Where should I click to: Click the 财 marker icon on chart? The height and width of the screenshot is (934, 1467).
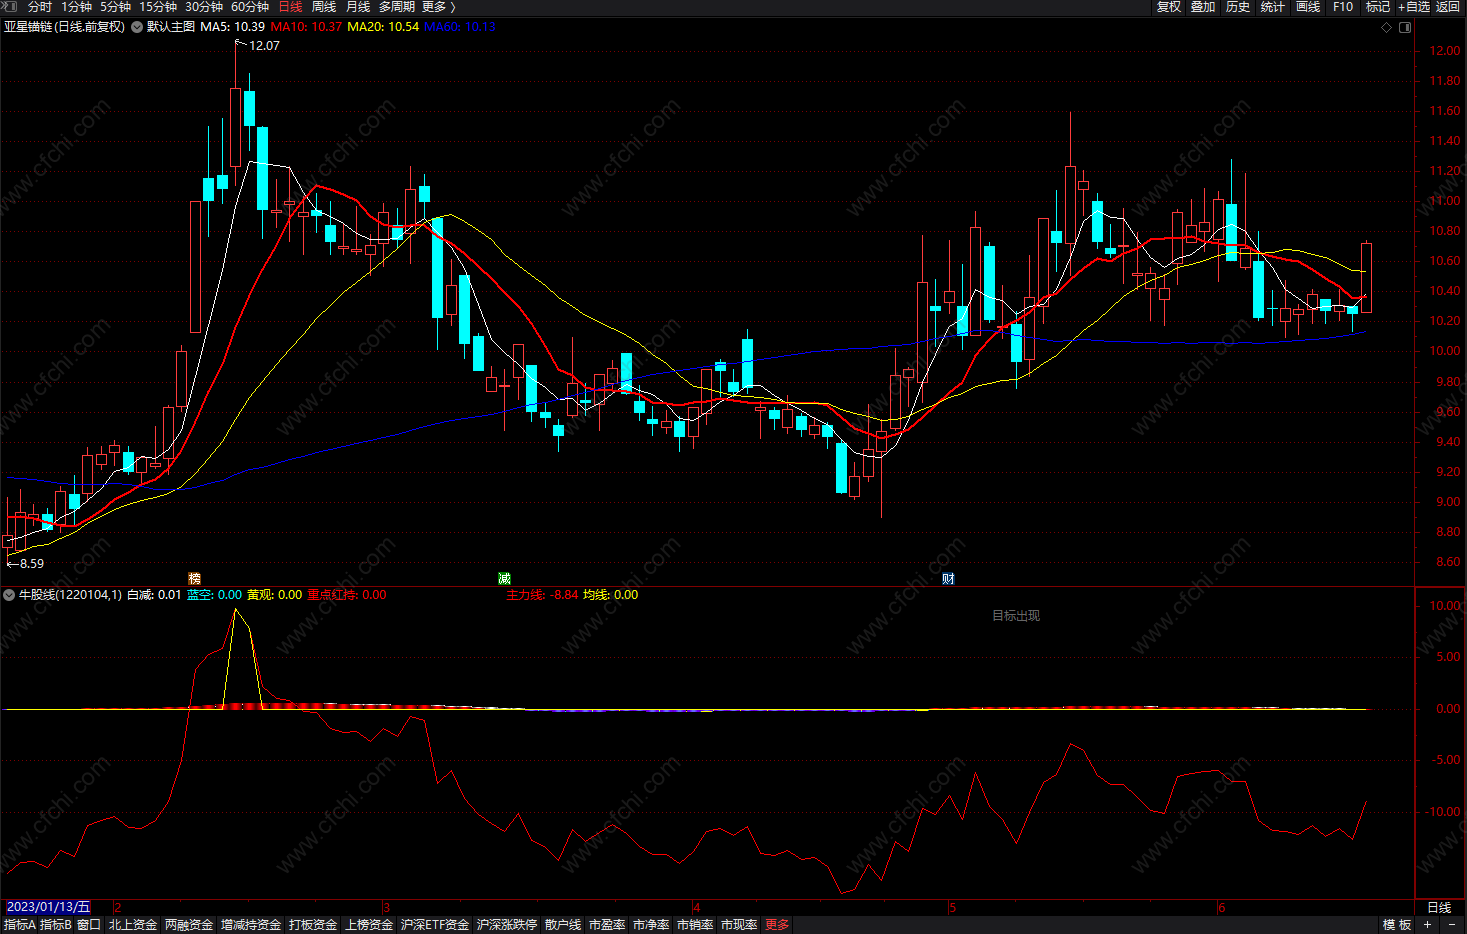coord(948,578)
